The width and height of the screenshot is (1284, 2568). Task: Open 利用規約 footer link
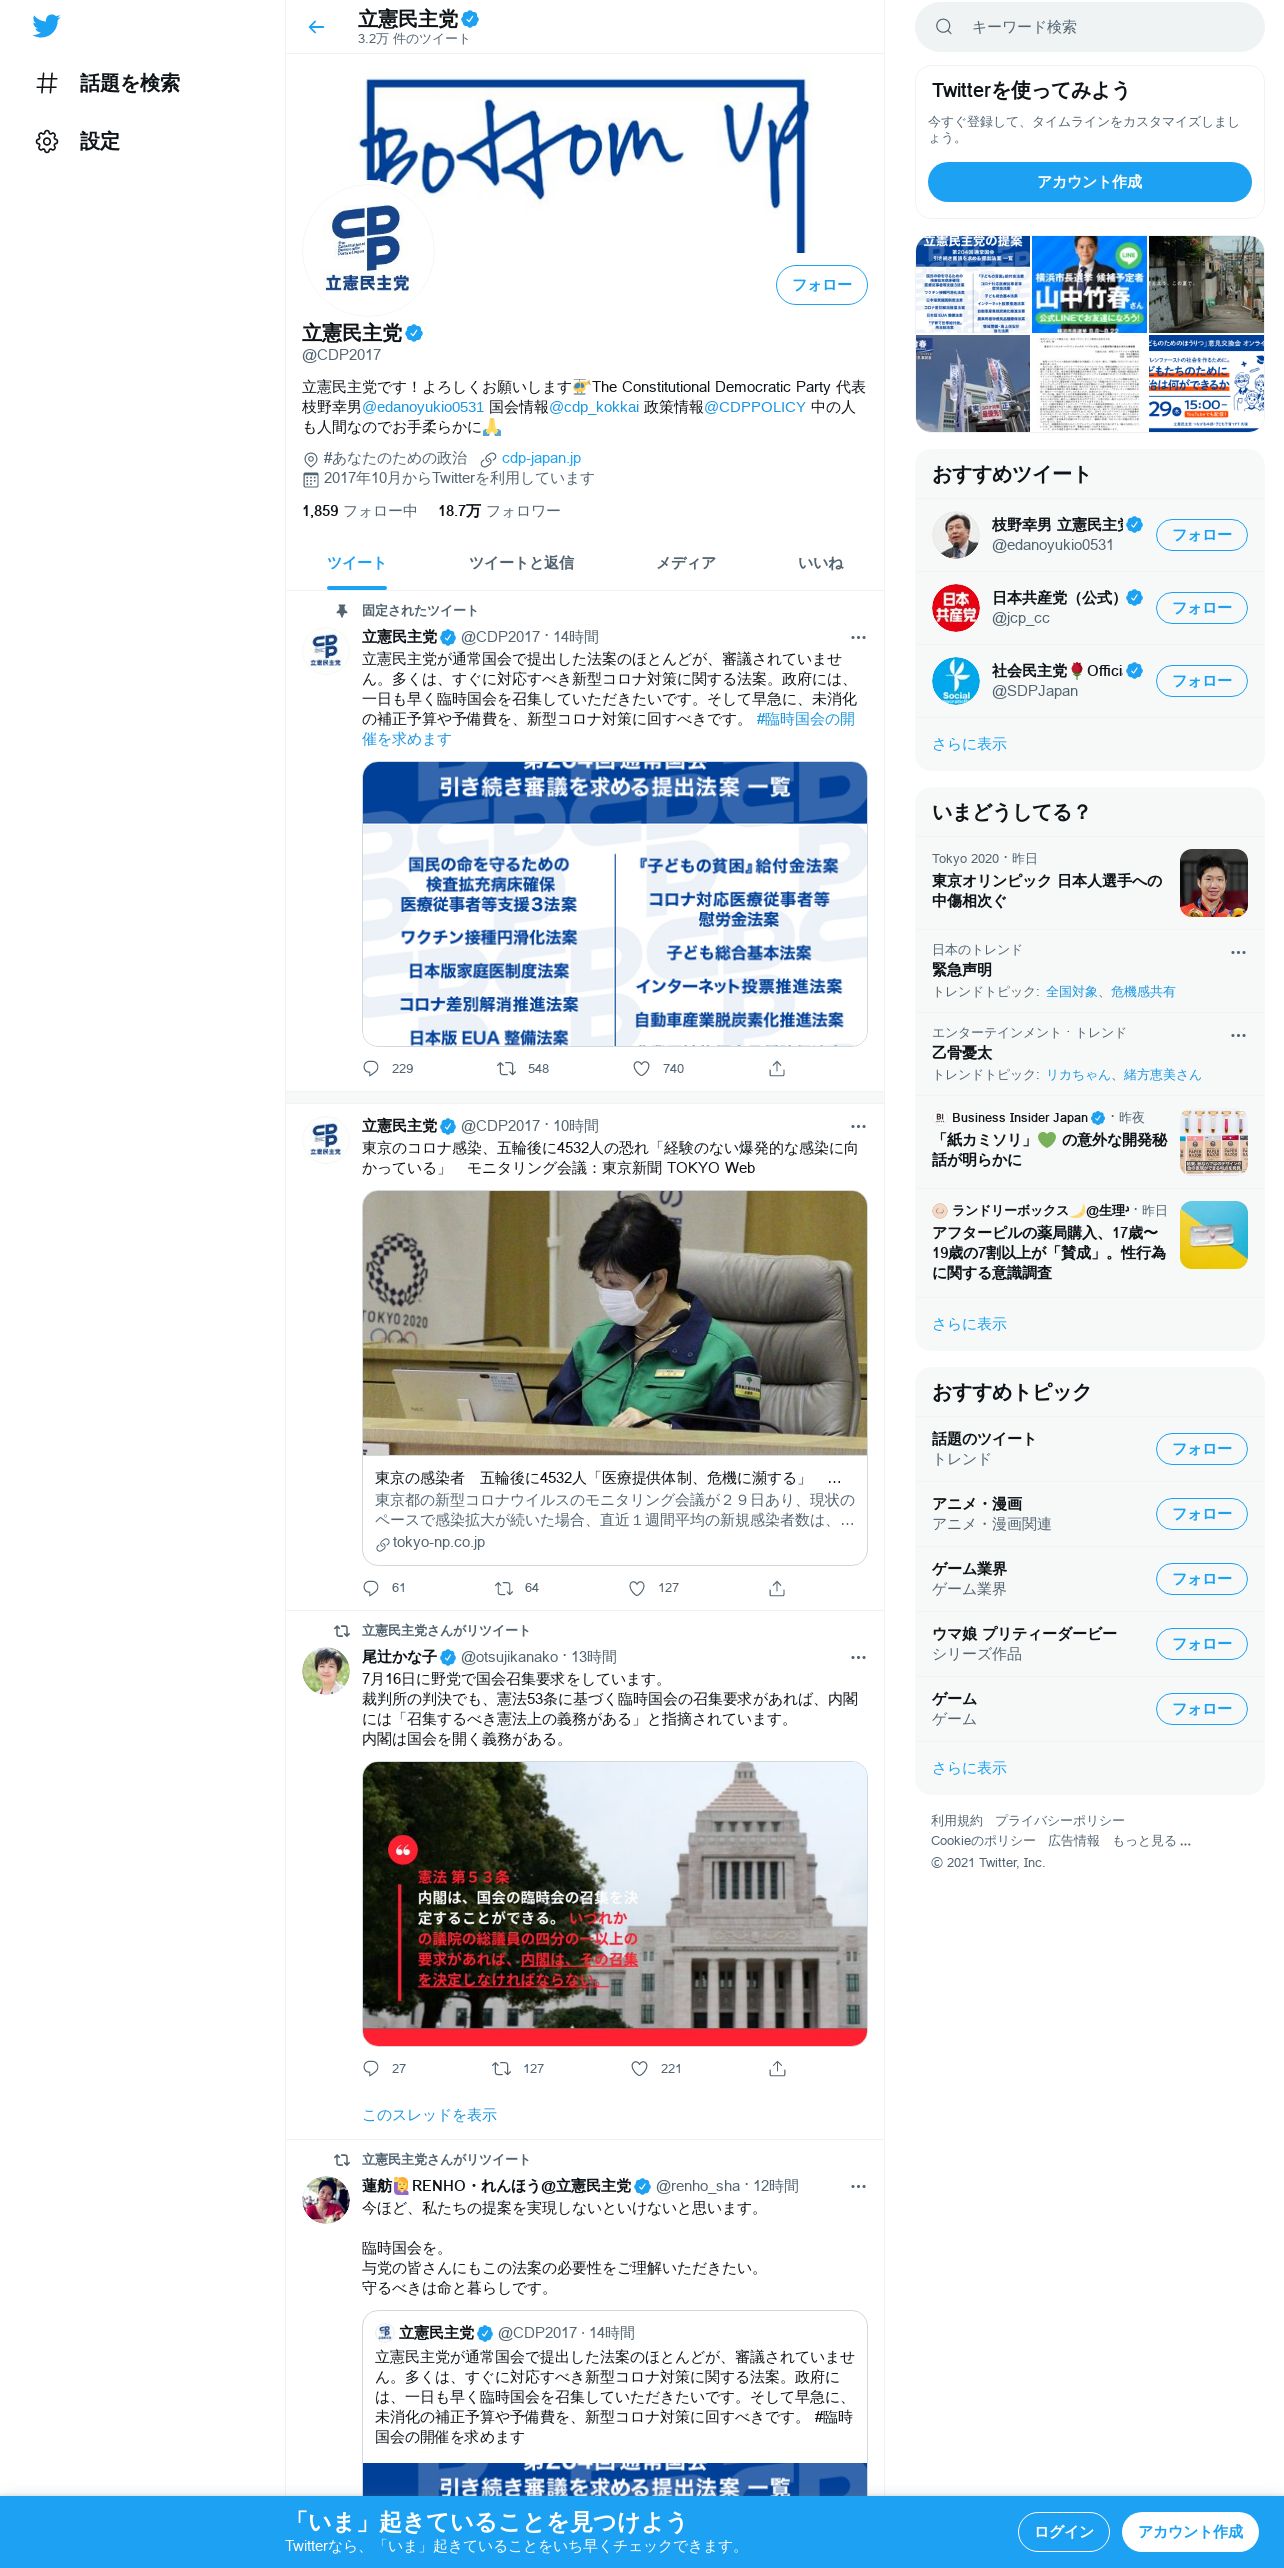(956, 1821)
